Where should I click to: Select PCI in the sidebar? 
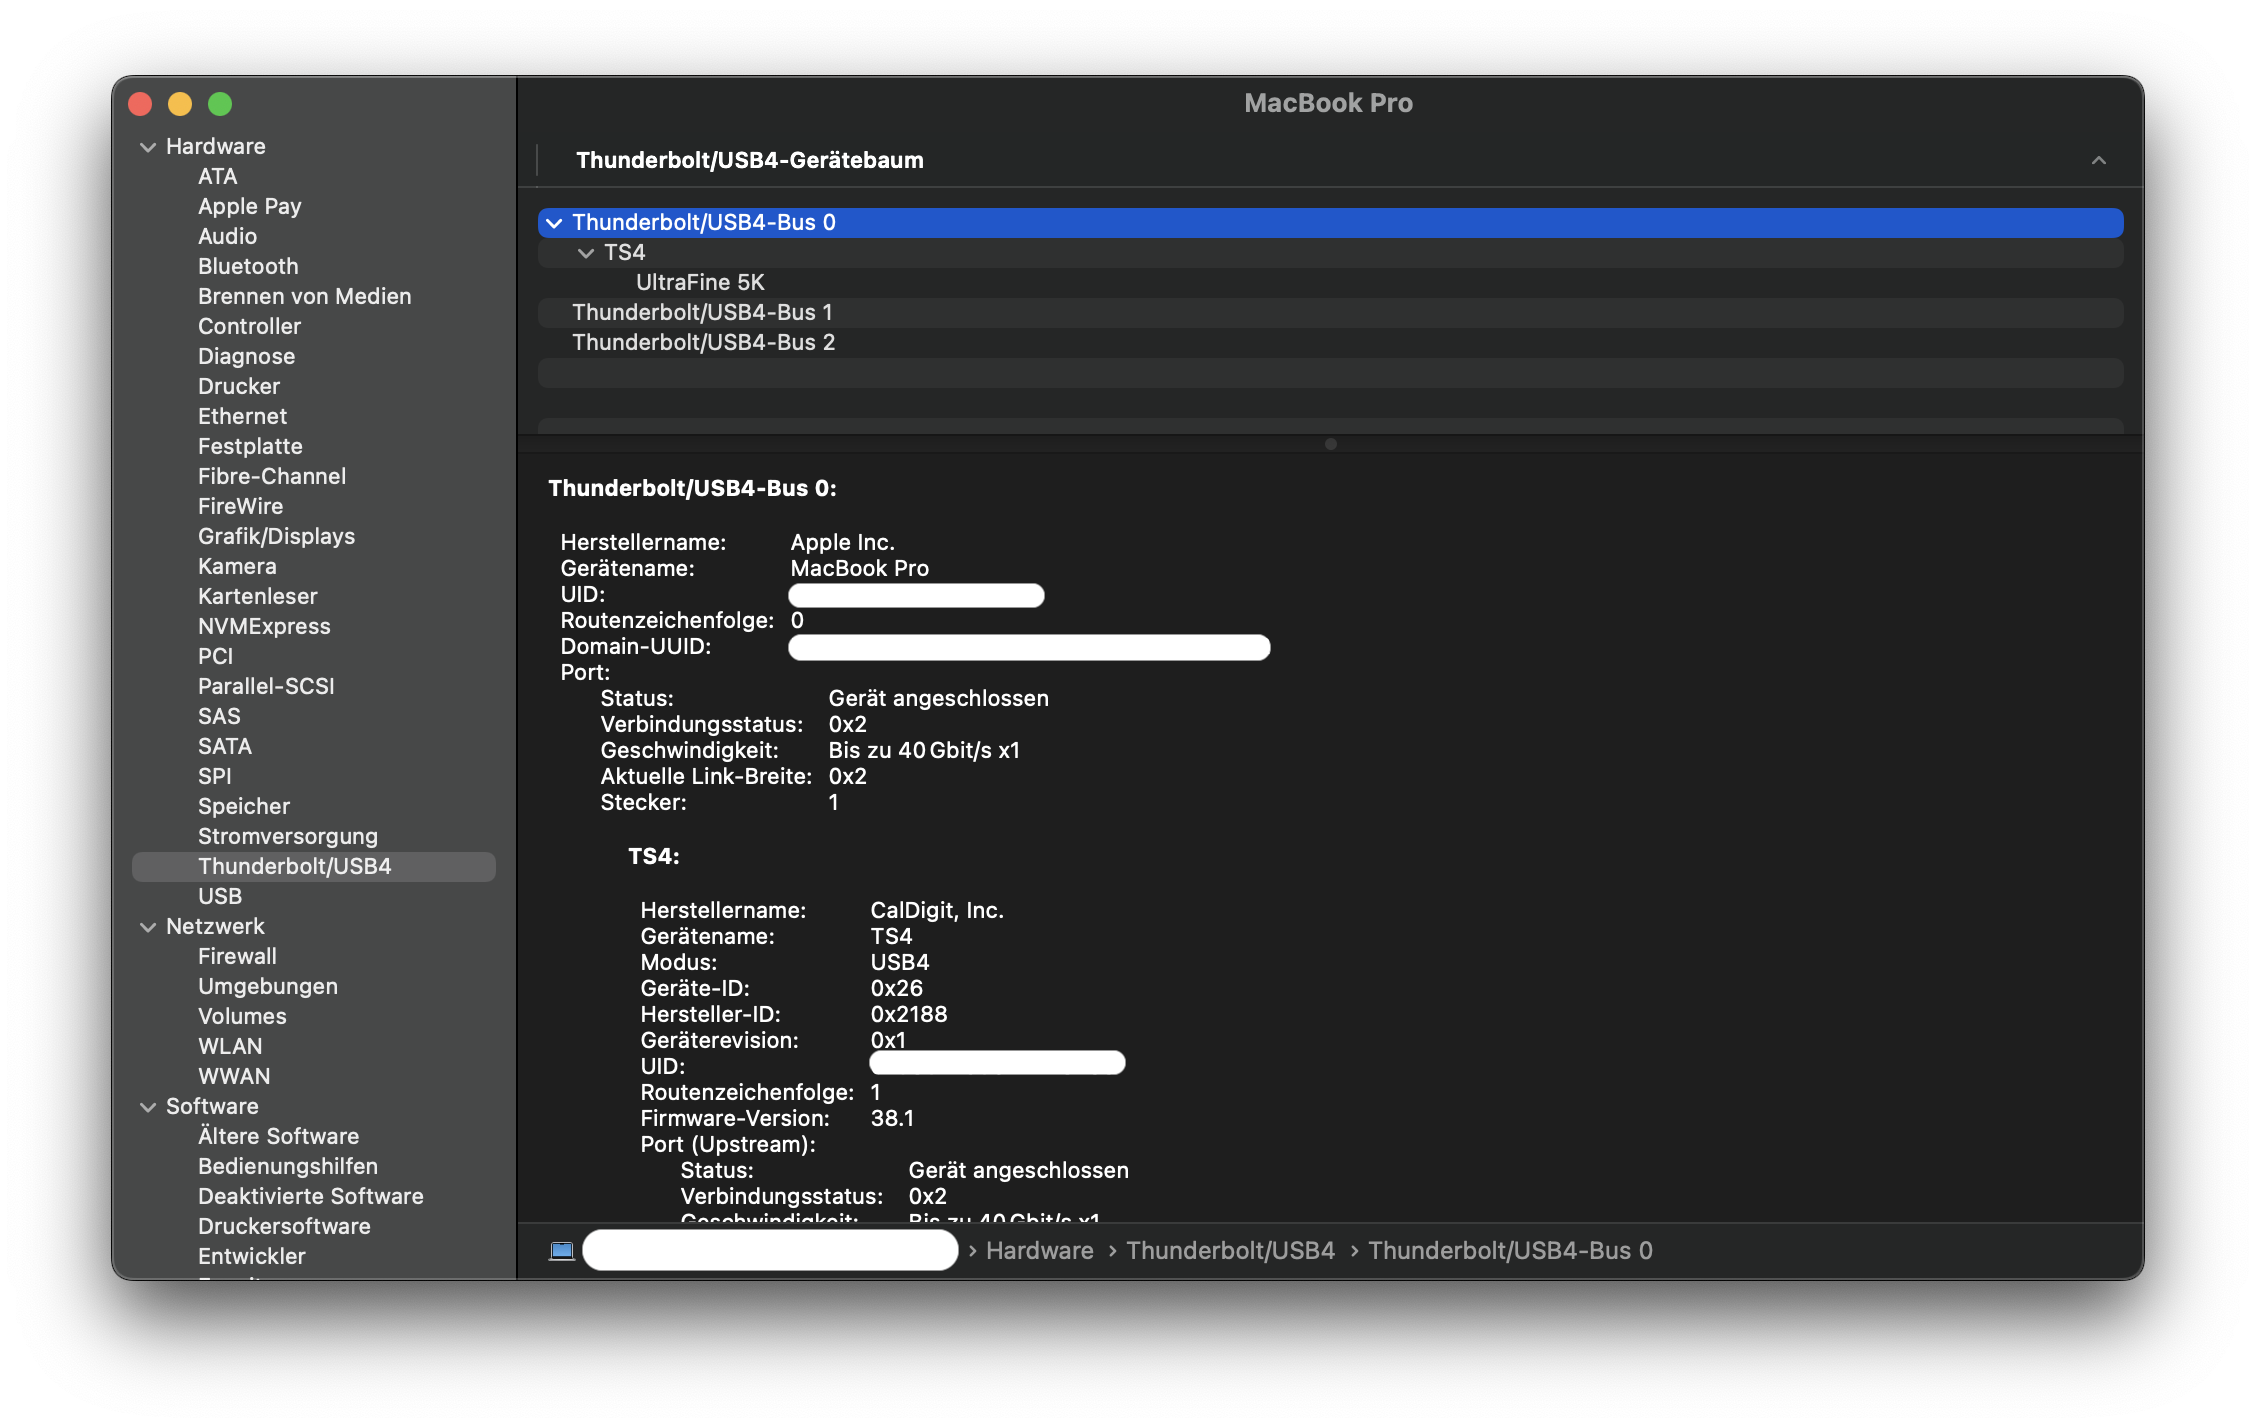point(215,656)
